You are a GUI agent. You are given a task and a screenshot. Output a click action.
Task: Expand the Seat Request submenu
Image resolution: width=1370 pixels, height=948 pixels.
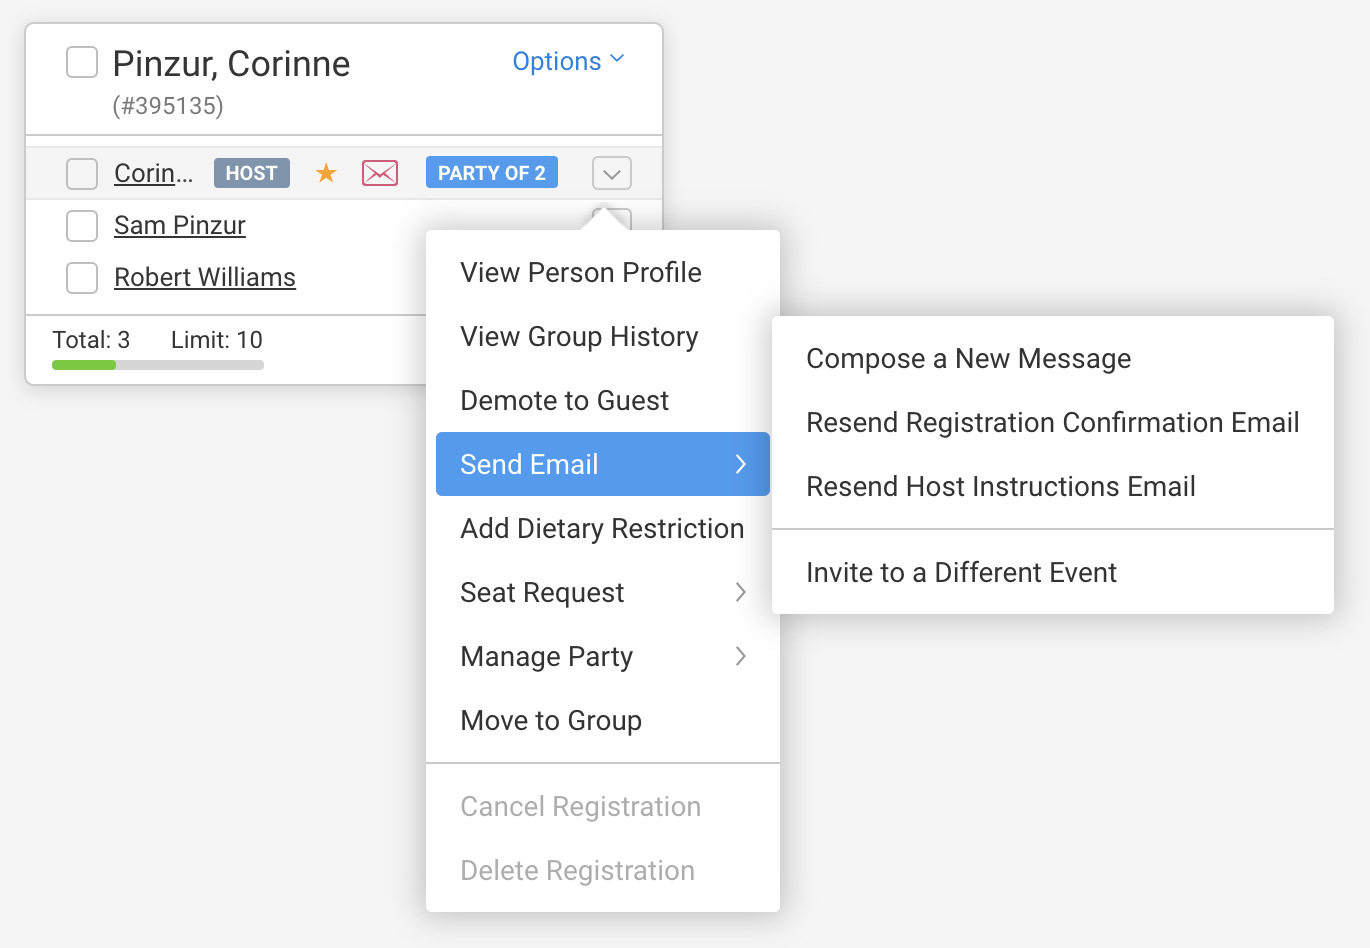pyautogui.click(x=602, y=593)
